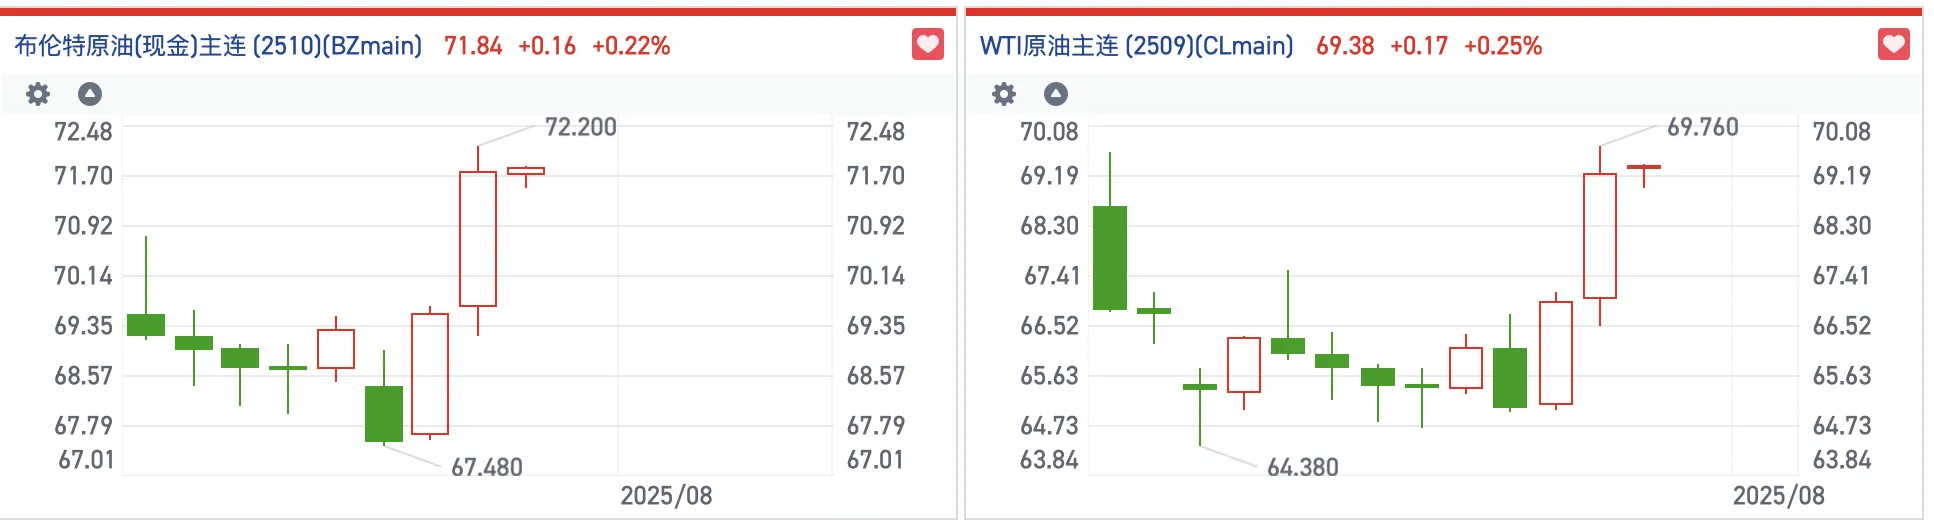Click Brent percentage change +0.22%

pos(631,46)
